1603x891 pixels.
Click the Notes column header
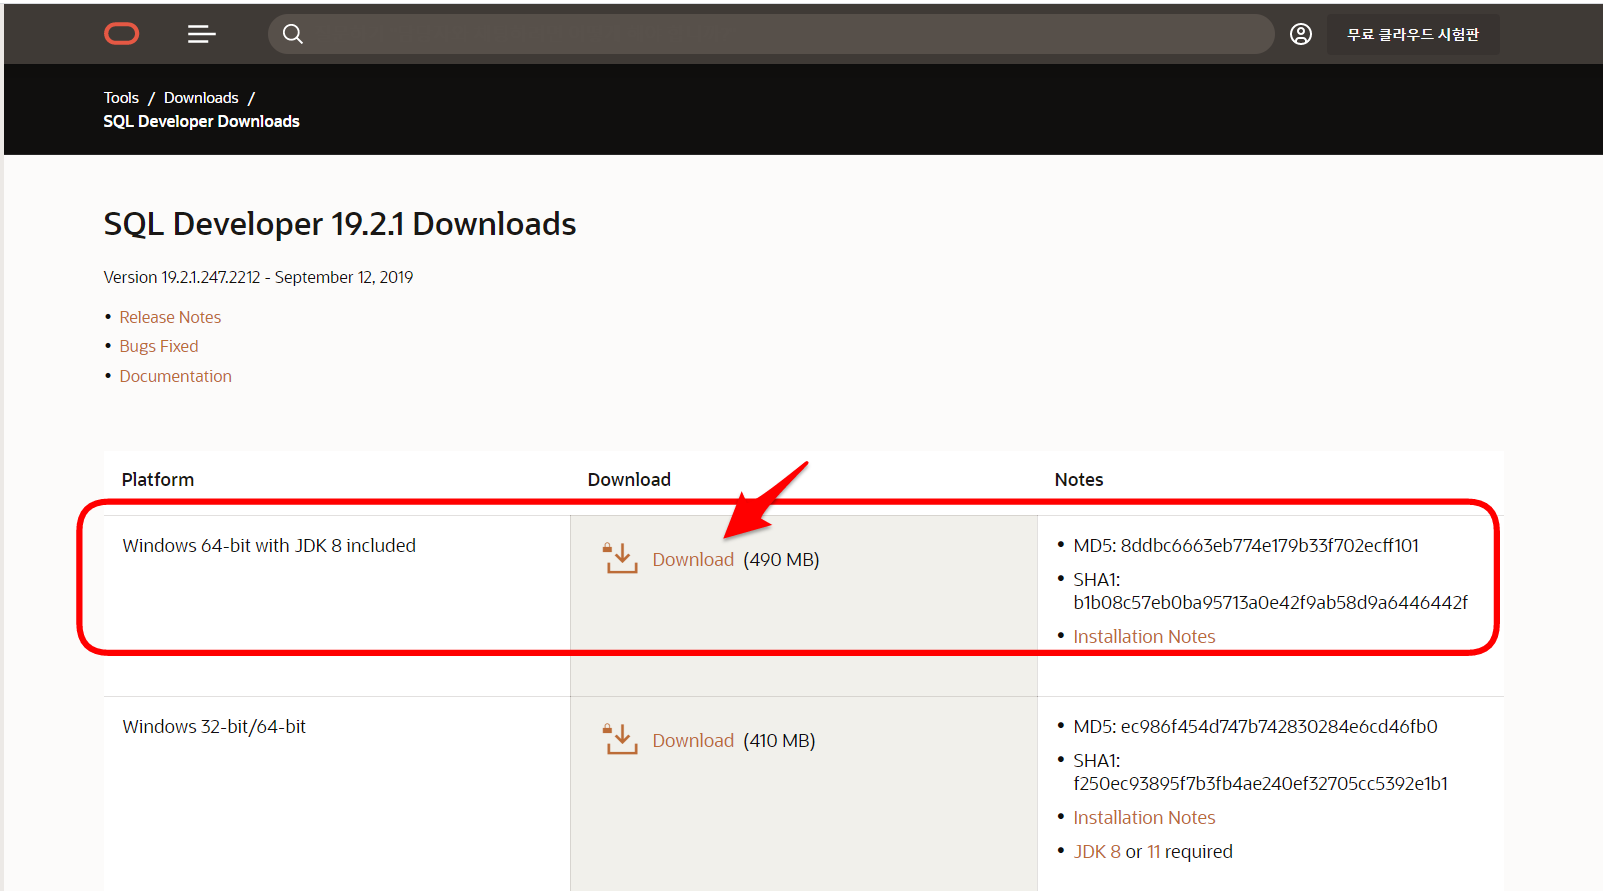coord(1079,479)
